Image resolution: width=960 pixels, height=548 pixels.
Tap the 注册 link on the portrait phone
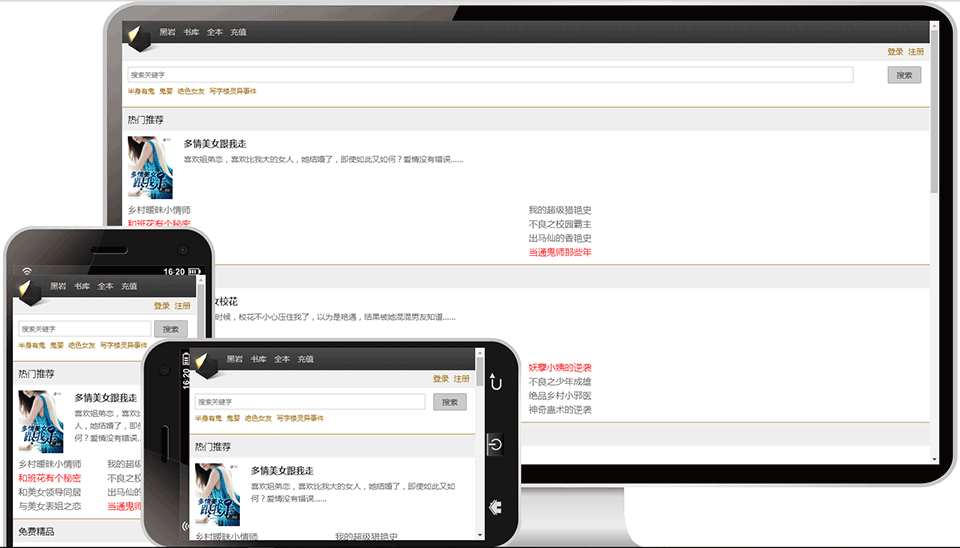click(182, 306)
